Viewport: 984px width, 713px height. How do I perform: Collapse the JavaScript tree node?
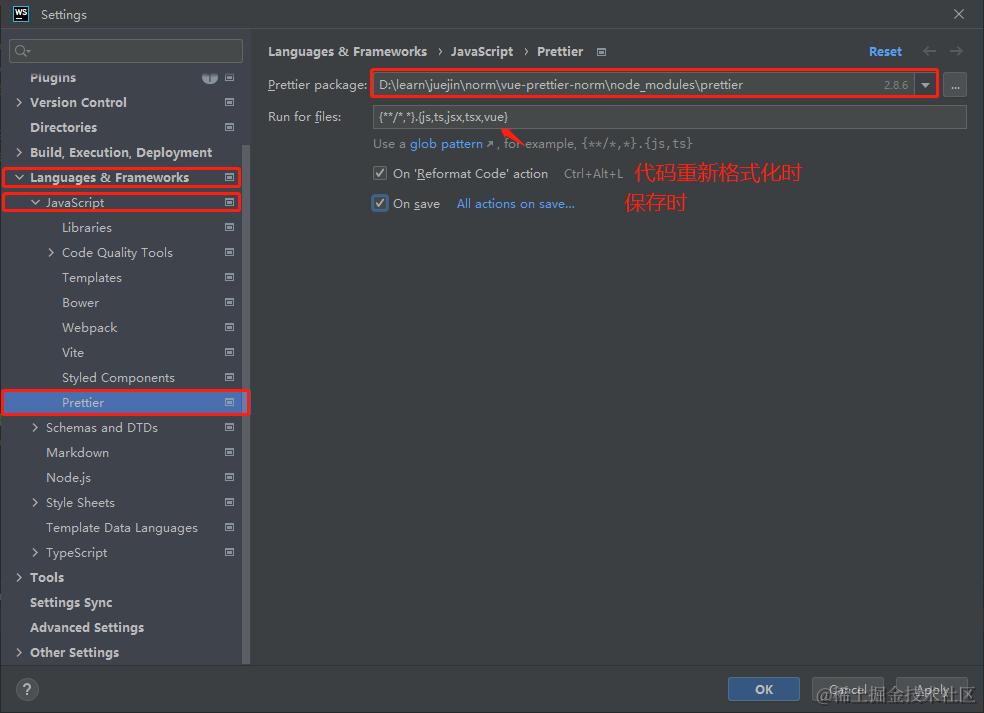35,202
